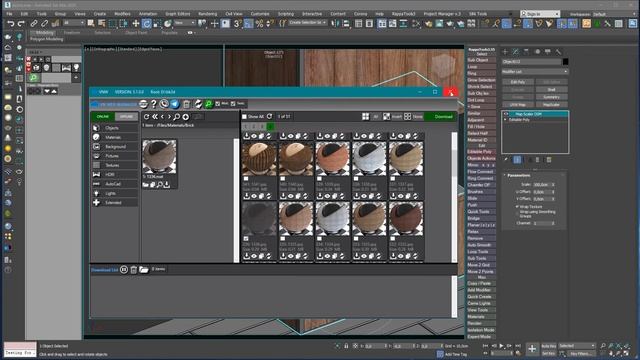Refresh the results next to Show All
640x360 pixels.
(x=269, y=116)
